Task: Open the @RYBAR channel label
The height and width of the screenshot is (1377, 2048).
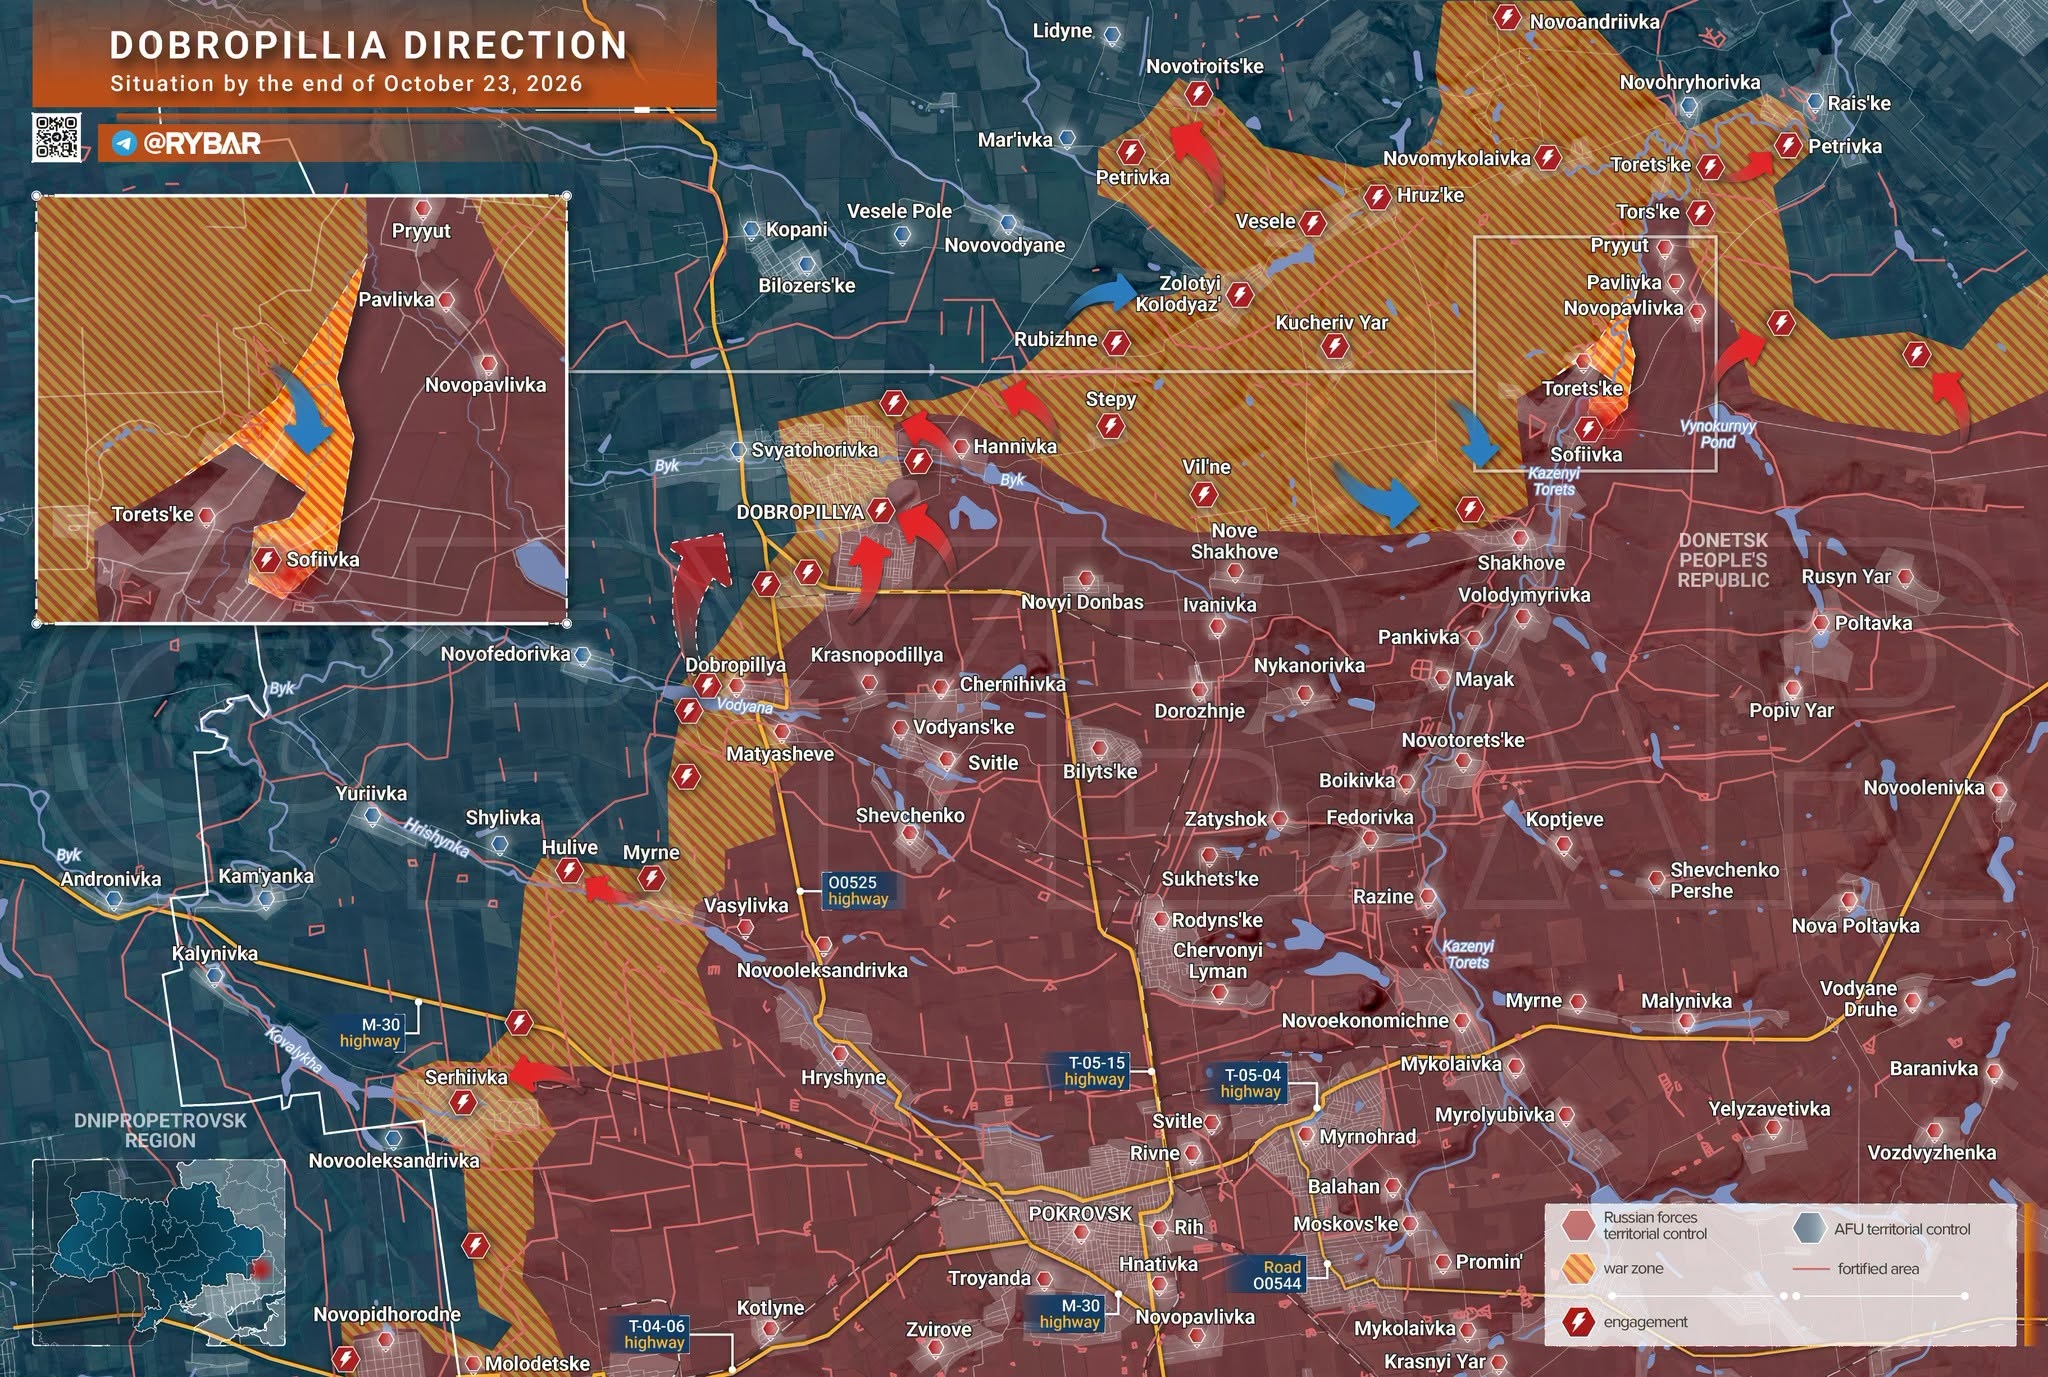Action: 202,143
